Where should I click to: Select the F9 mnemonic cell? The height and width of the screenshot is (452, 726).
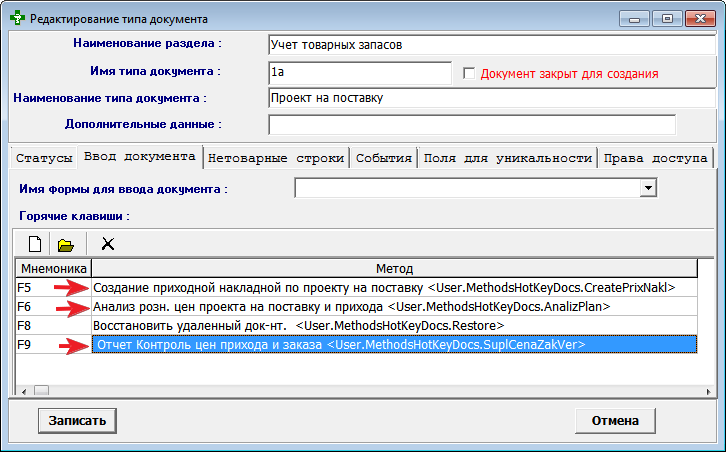[x=54, y=345]
